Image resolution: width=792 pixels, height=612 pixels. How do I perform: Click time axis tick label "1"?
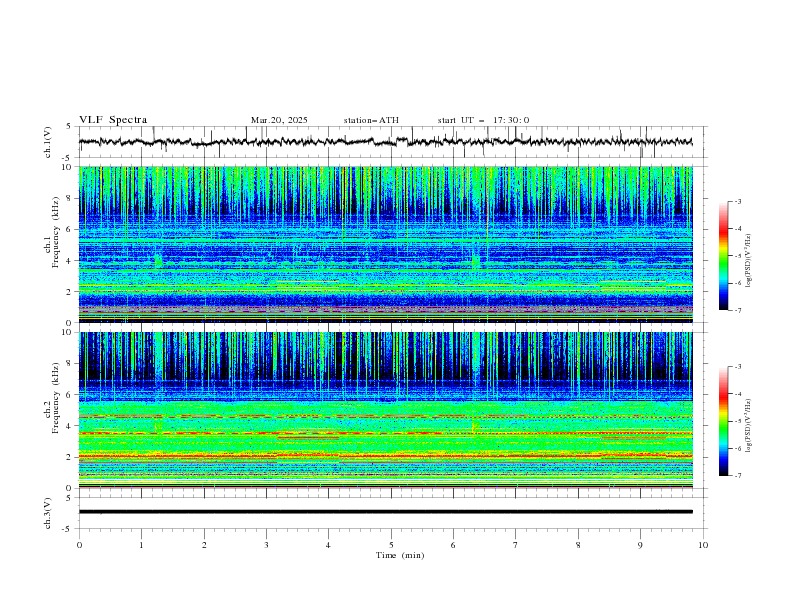click(141, 545)
